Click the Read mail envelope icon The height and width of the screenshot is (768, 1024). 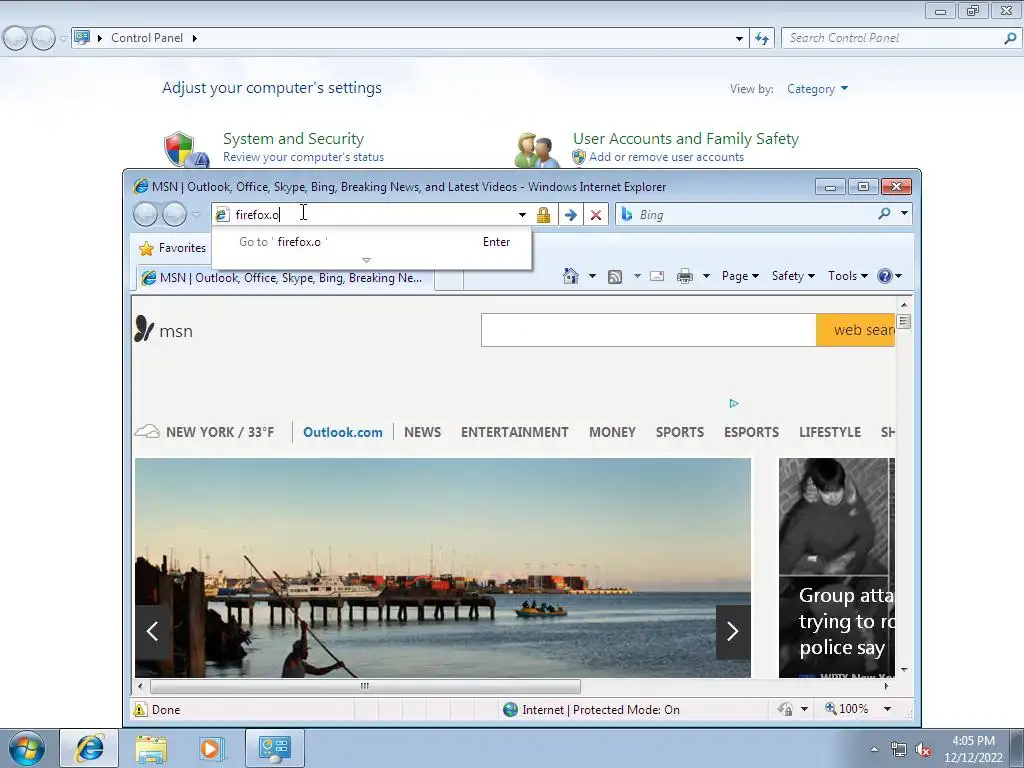[657, 276]
